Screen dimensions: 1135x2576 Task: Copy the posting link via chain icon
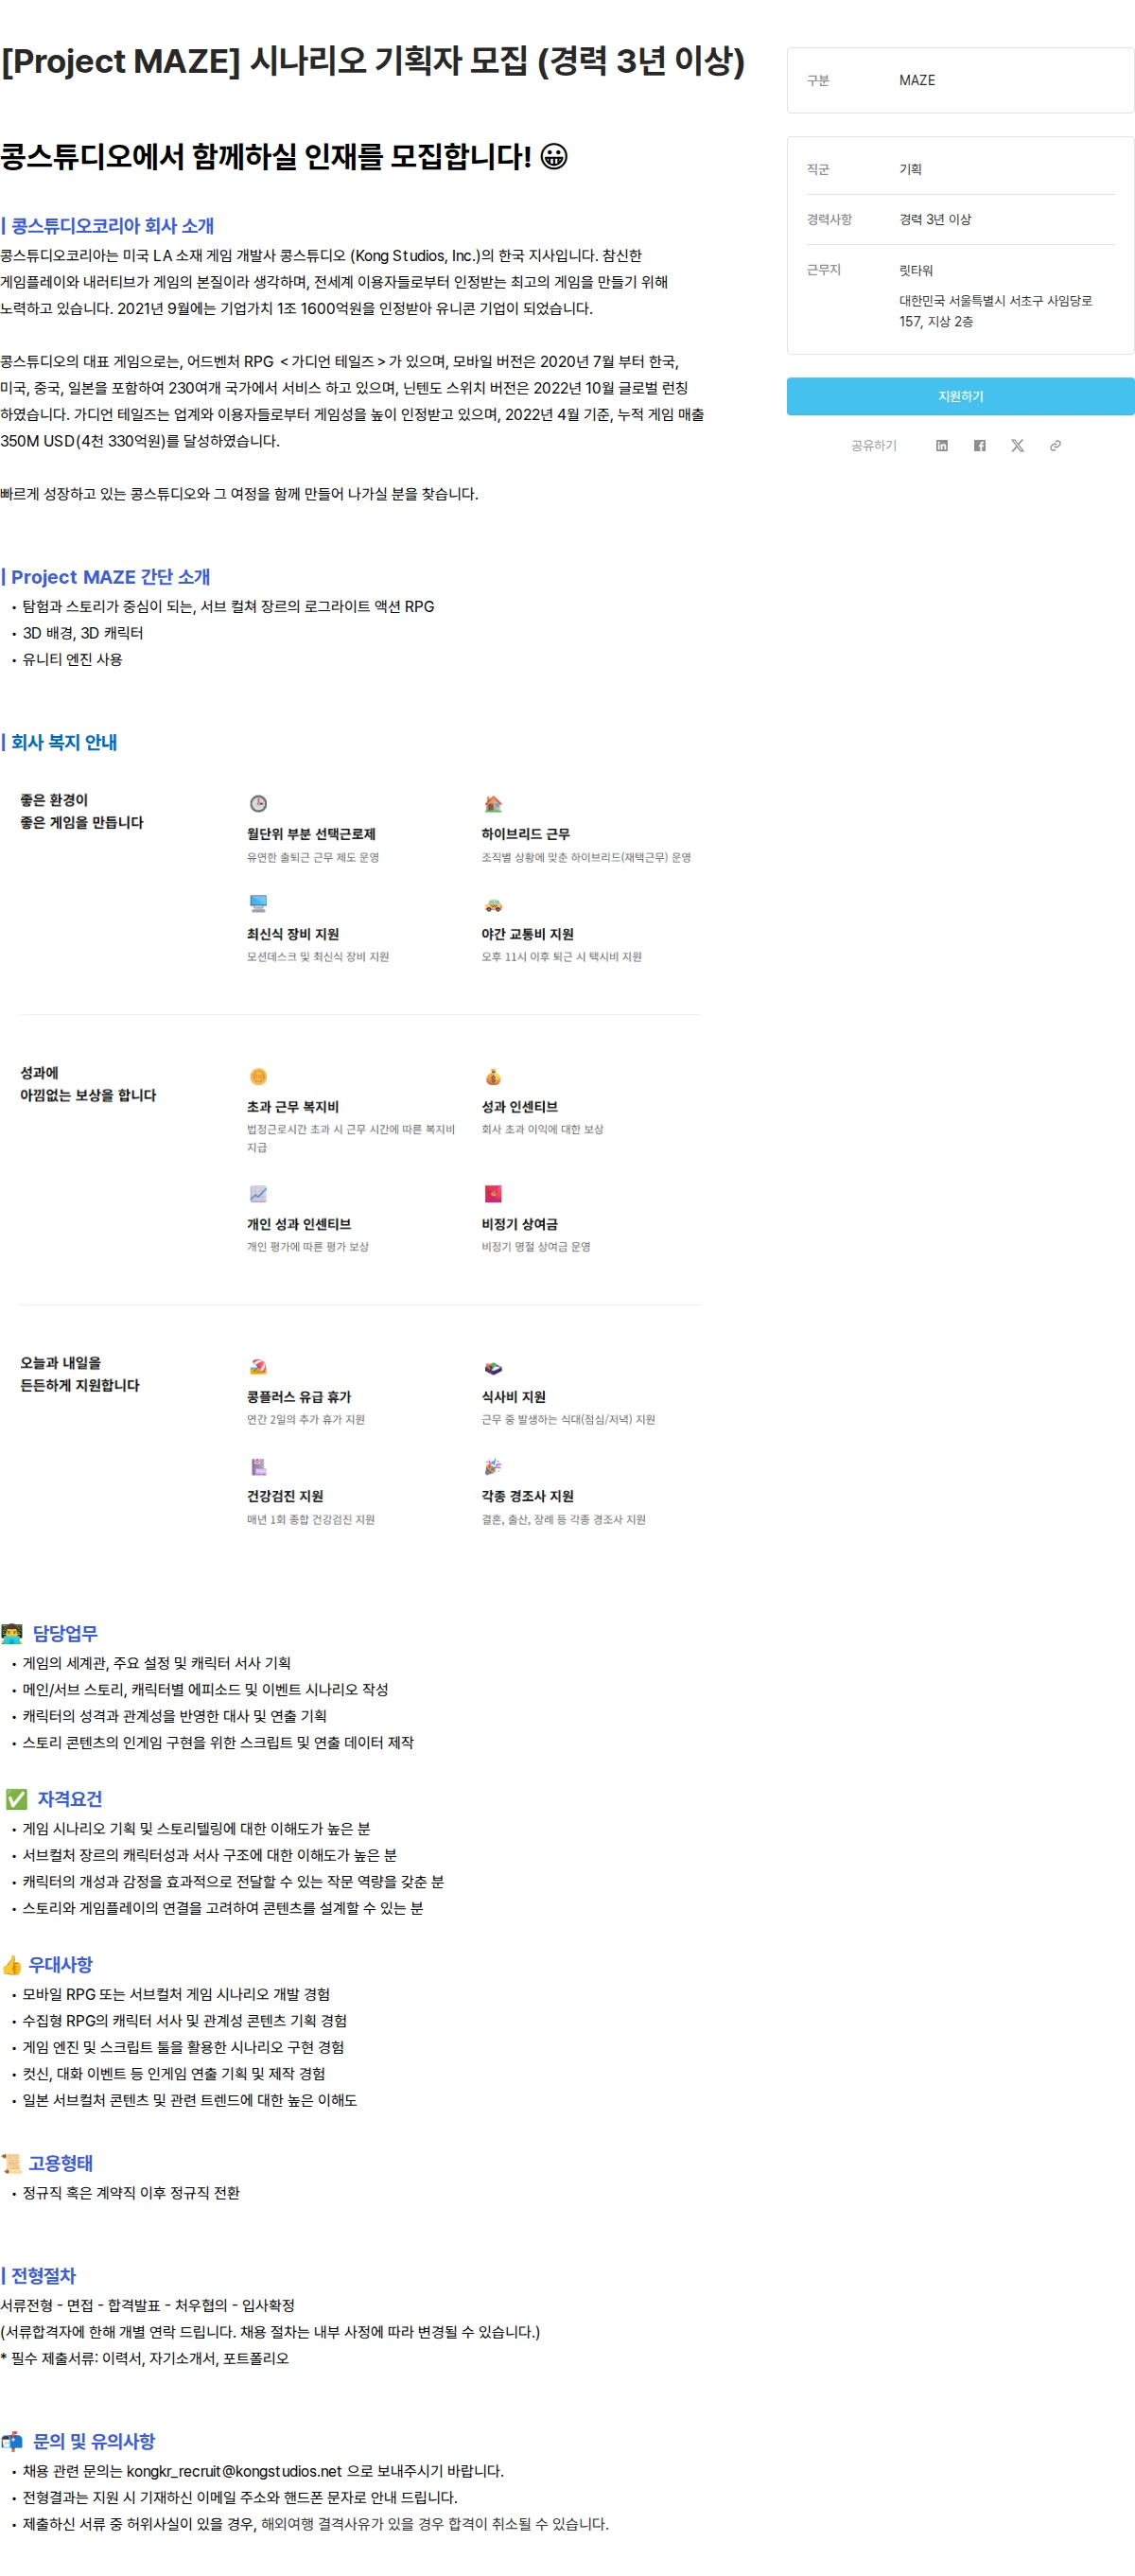[x=1055, y=446]
